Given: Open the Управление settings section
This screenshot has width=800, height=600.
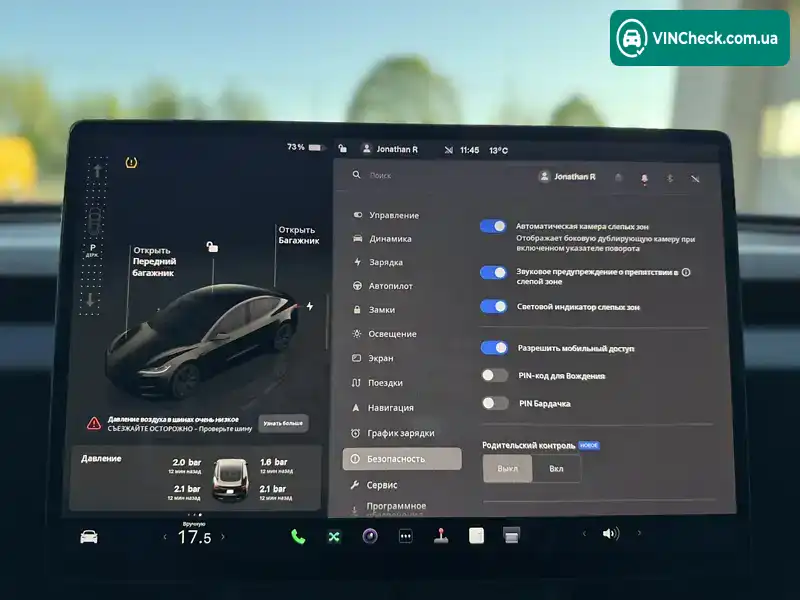Looking at the screenshot, I should (386, 215).
